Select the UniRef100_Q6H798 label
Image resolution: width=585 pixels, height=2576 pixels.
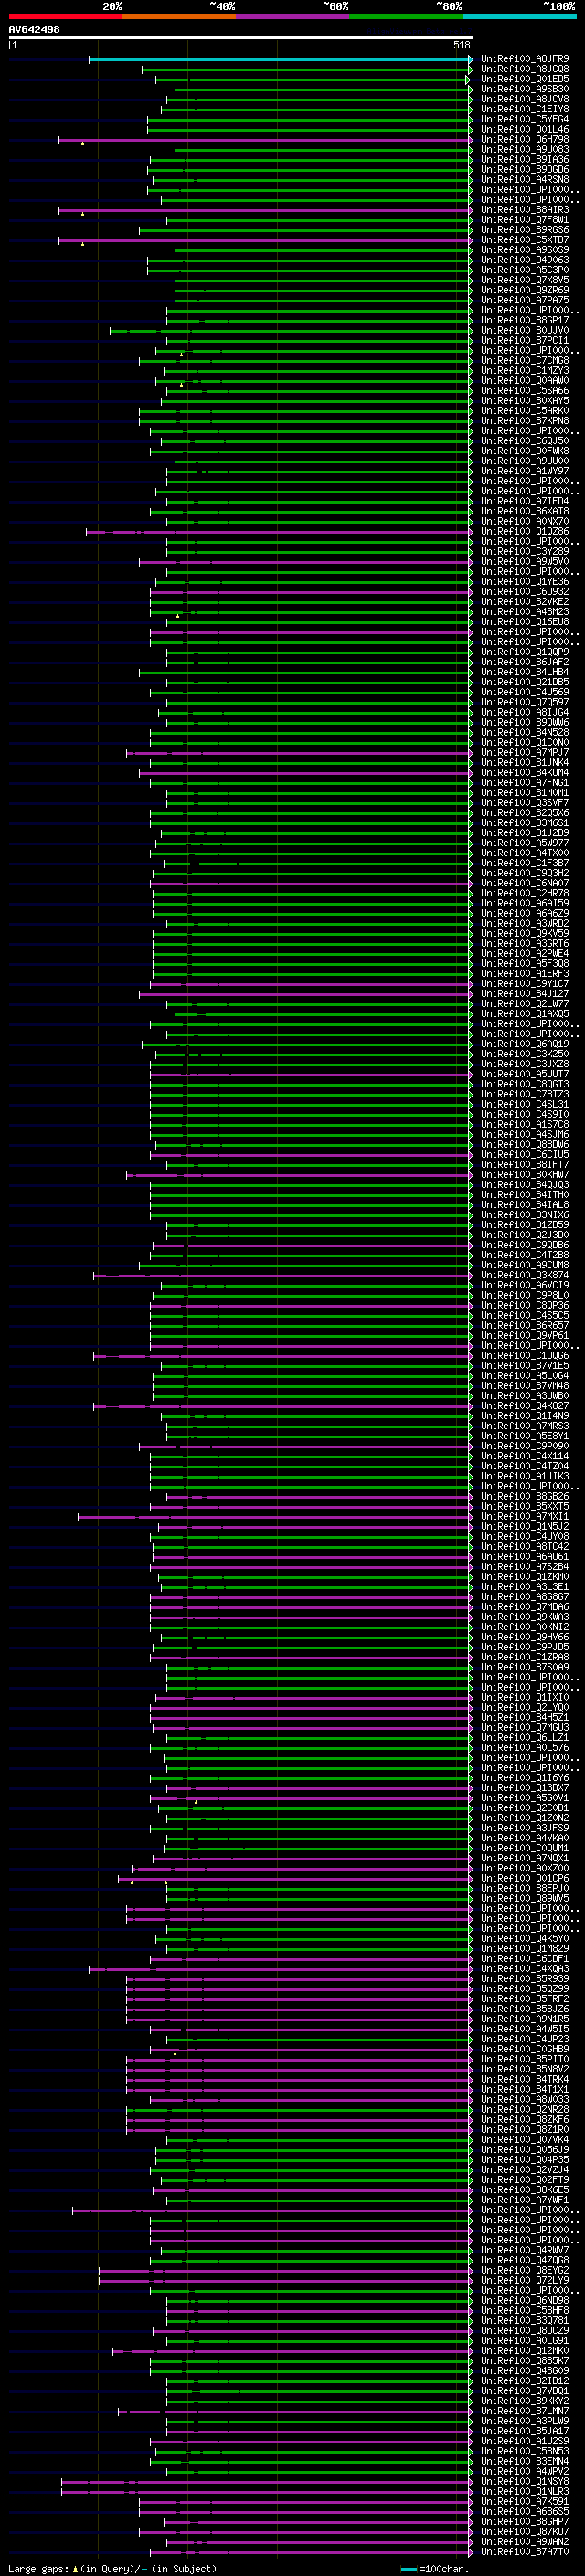[524, 139]
